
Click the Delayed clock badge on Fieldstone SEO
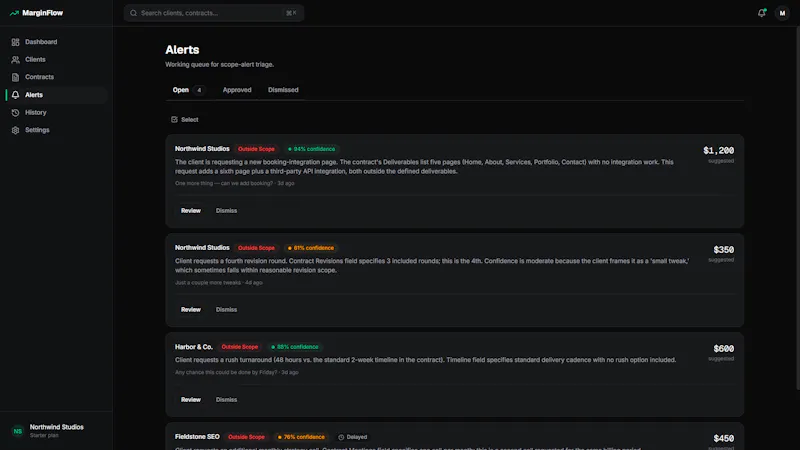(x=353, y=437)
